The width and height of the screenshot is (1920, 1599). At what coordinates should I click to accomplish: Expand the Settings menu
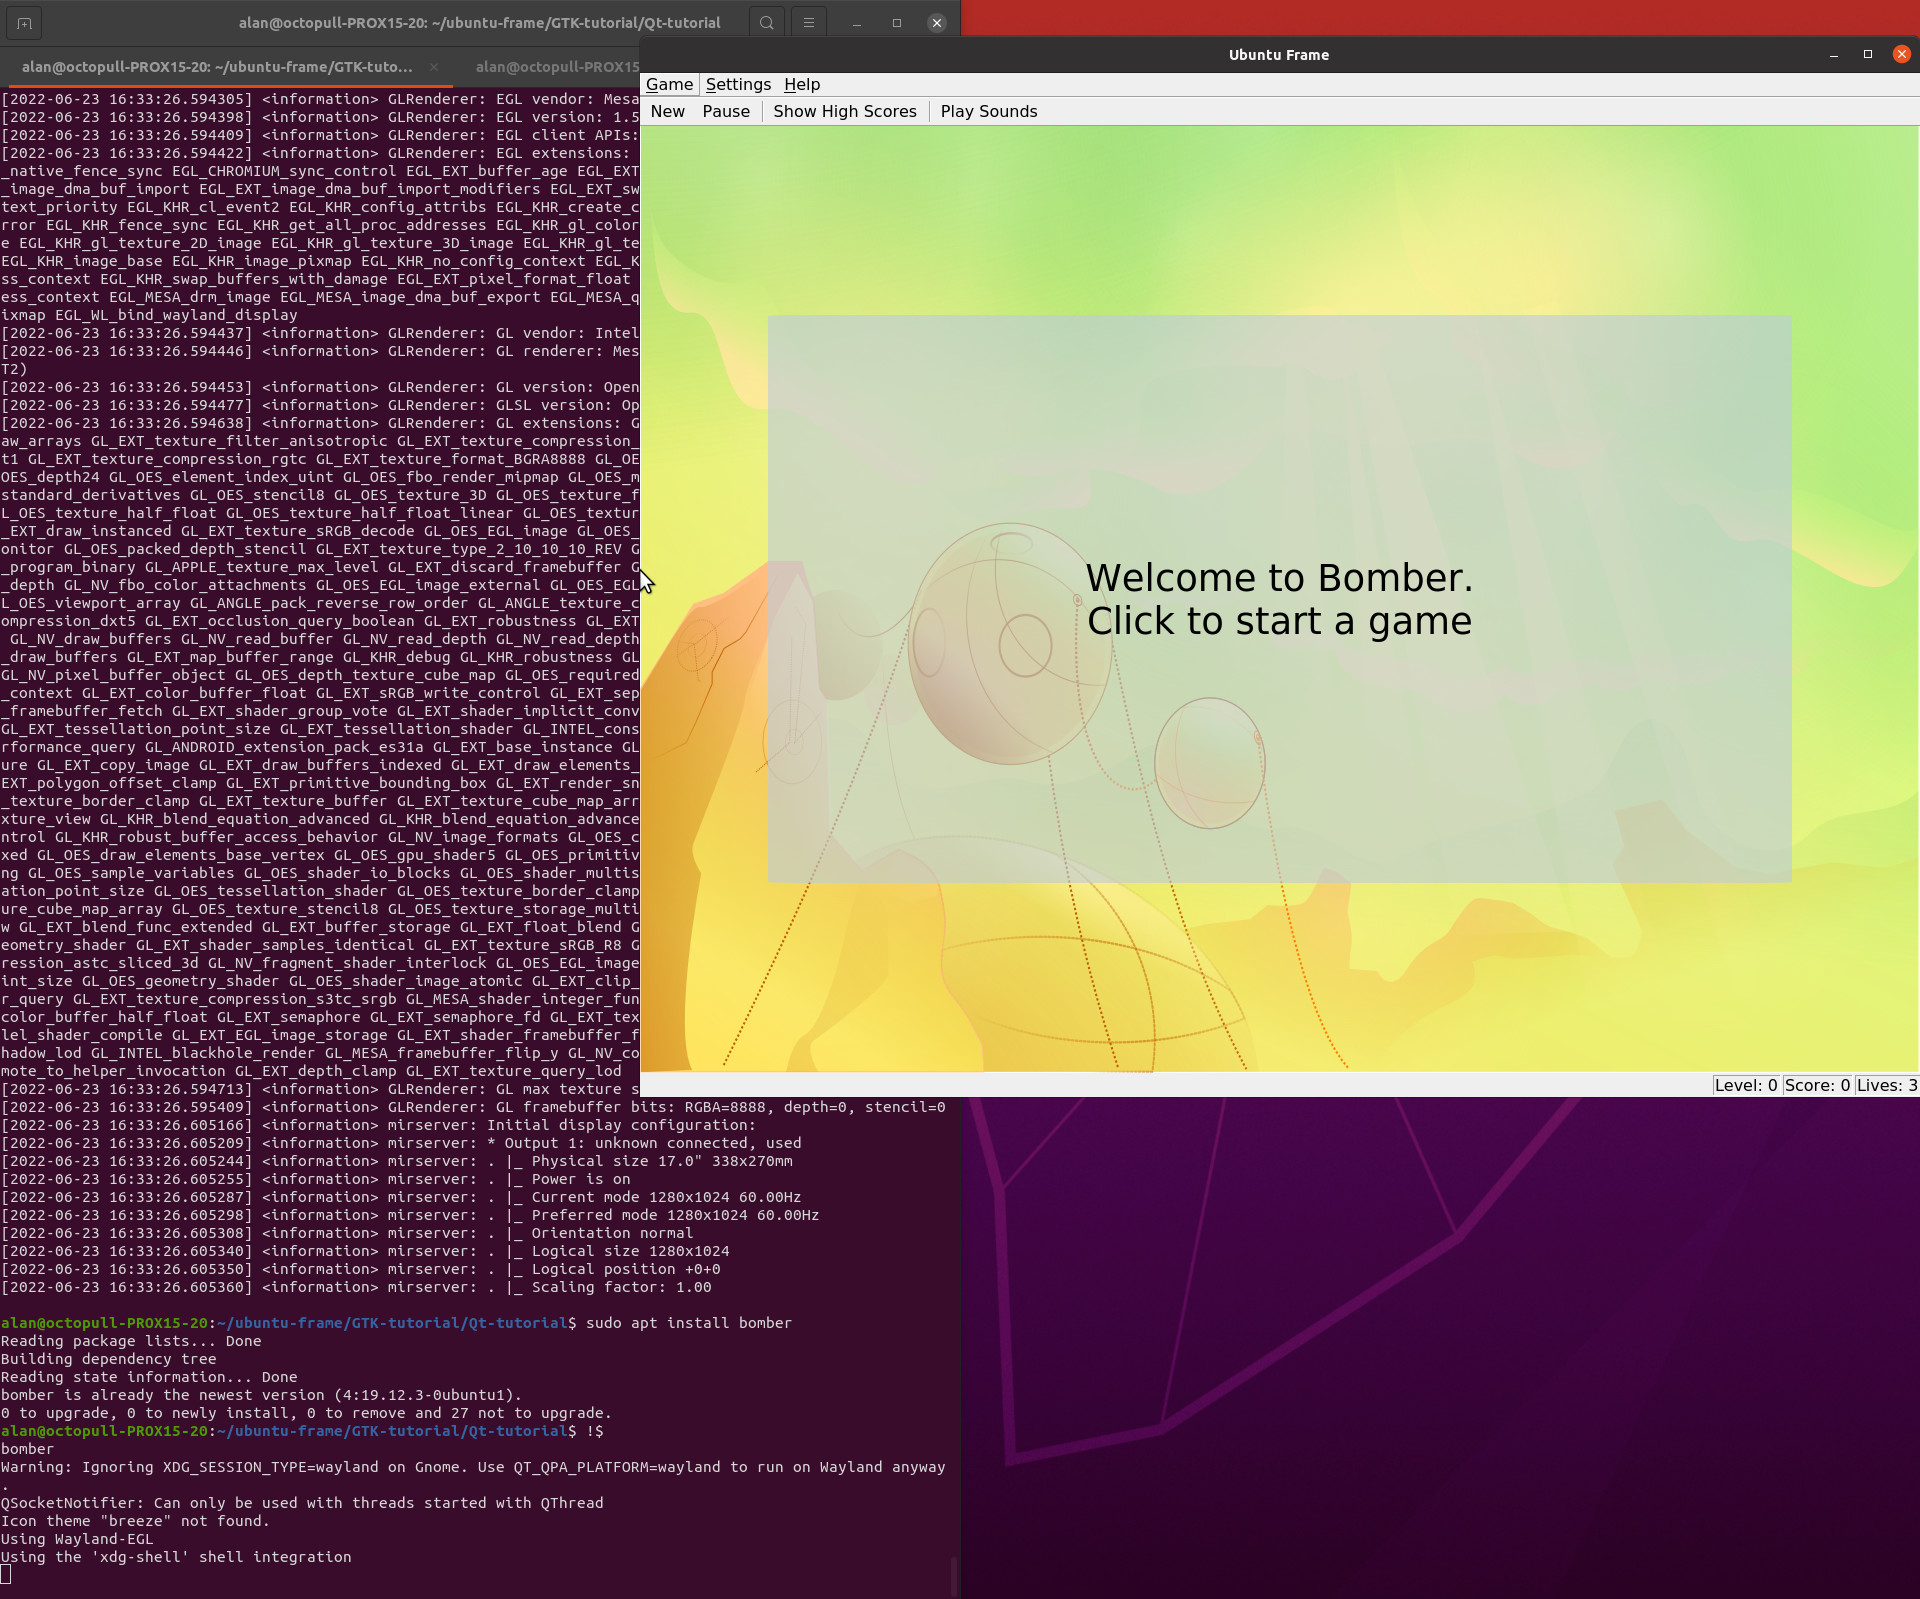[738, 84]
